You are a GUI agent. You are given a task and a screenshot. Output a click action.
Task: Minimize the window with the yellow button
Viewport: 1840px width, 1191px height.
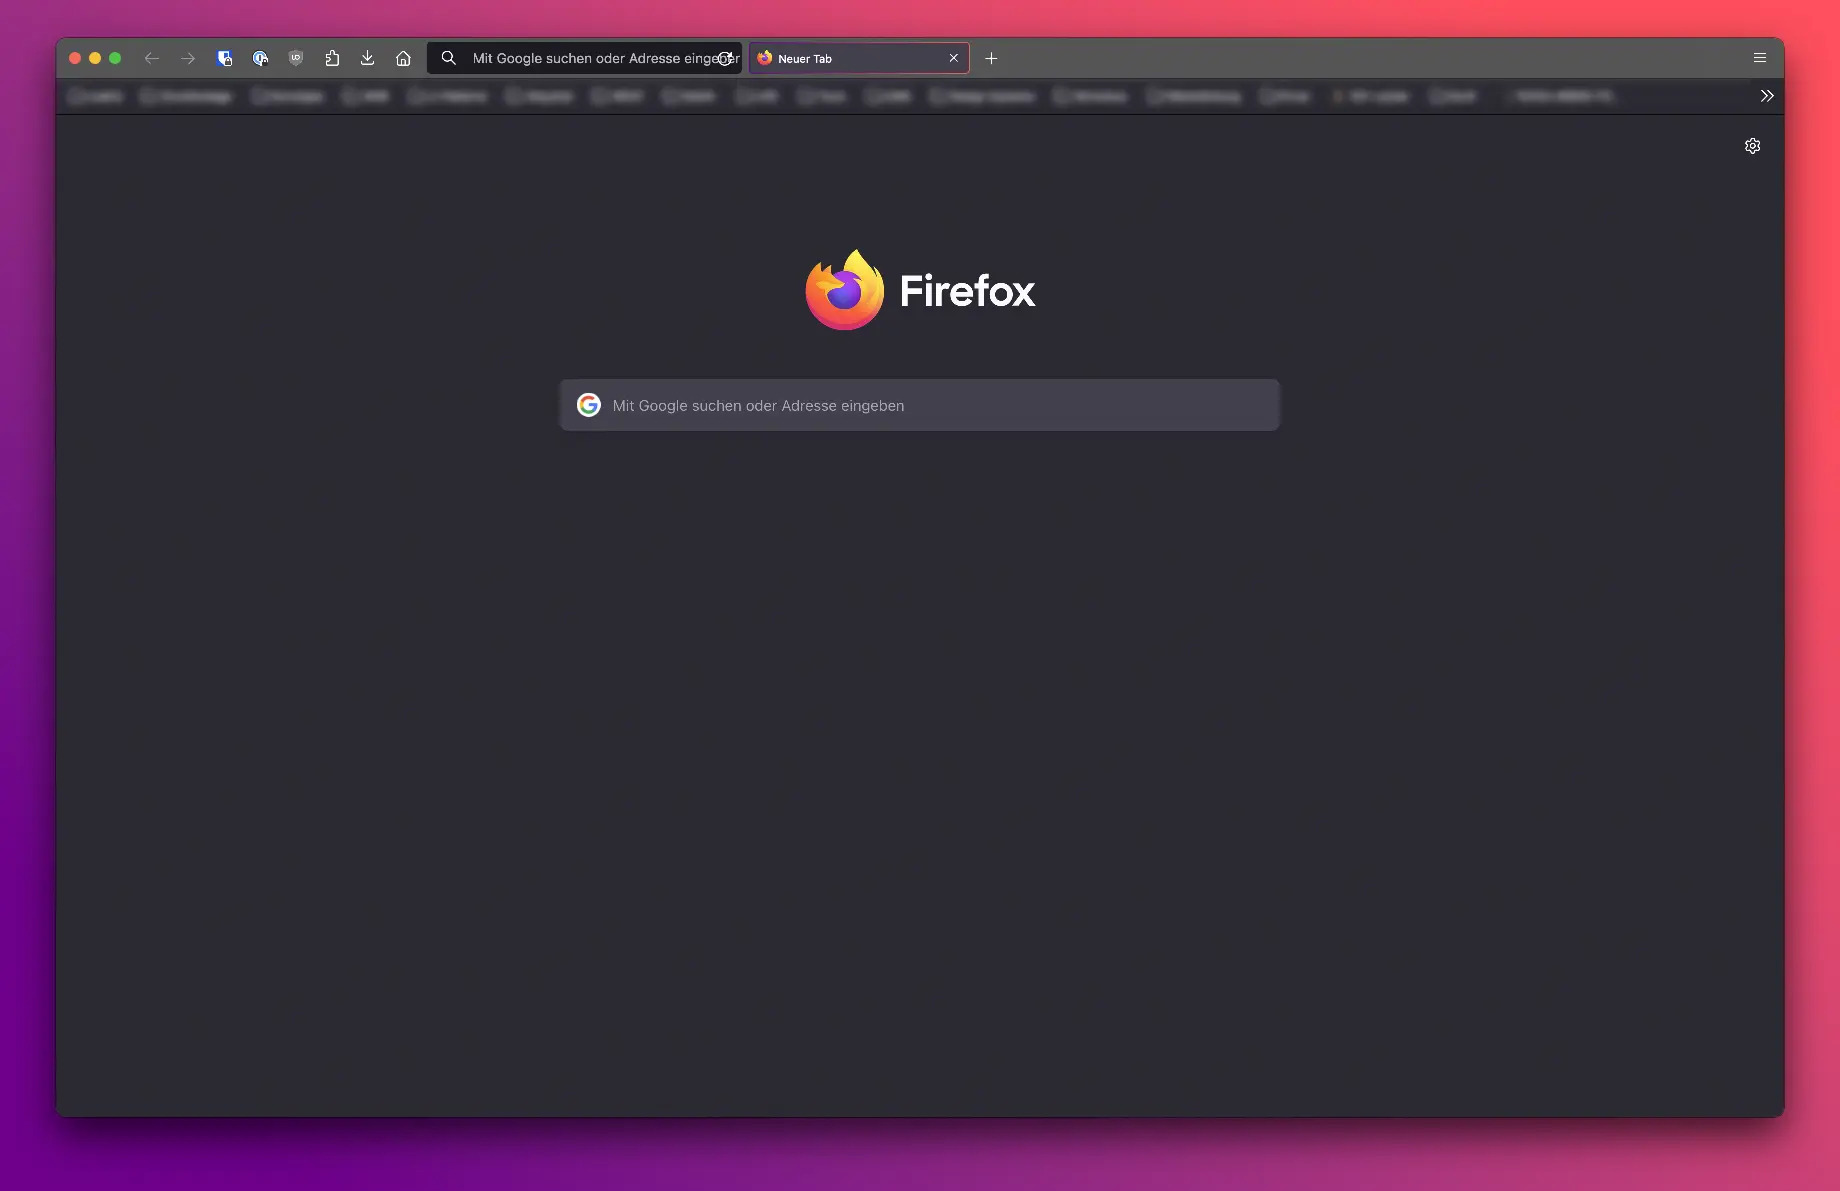[x=95, y=58]
